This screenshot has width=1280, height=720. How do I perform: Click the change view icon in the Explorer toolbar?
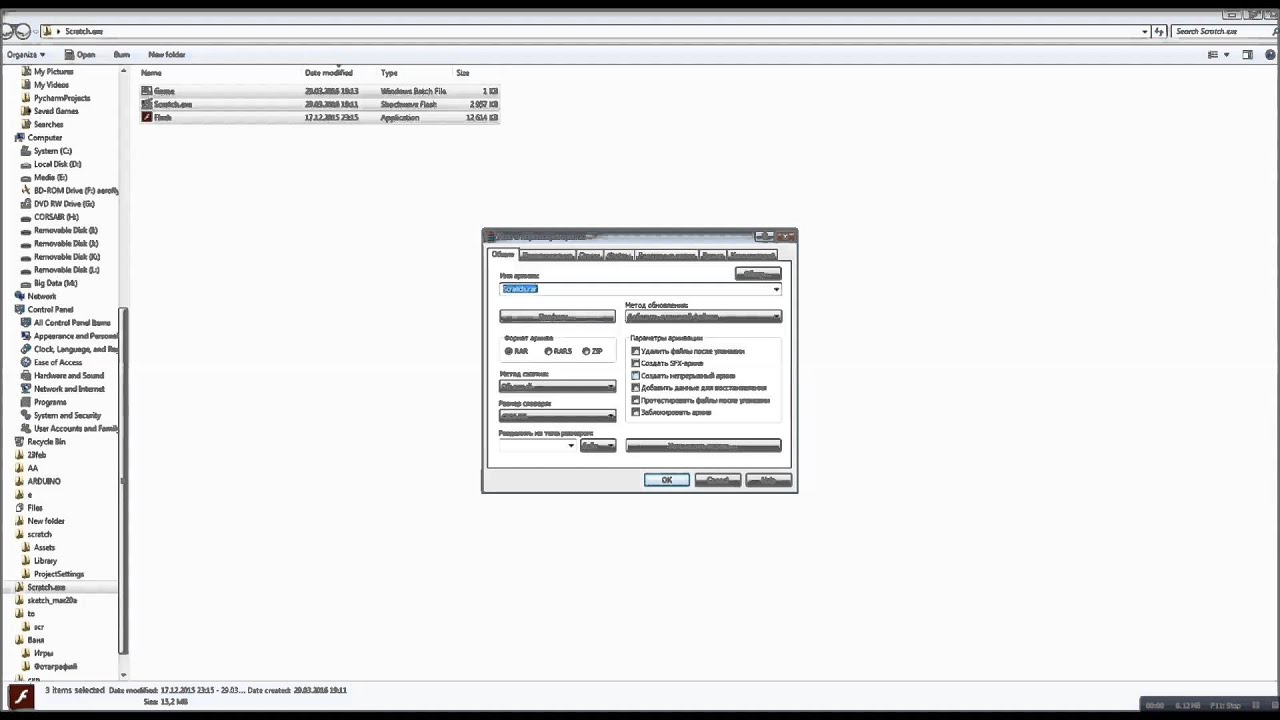pos(1213,55)
